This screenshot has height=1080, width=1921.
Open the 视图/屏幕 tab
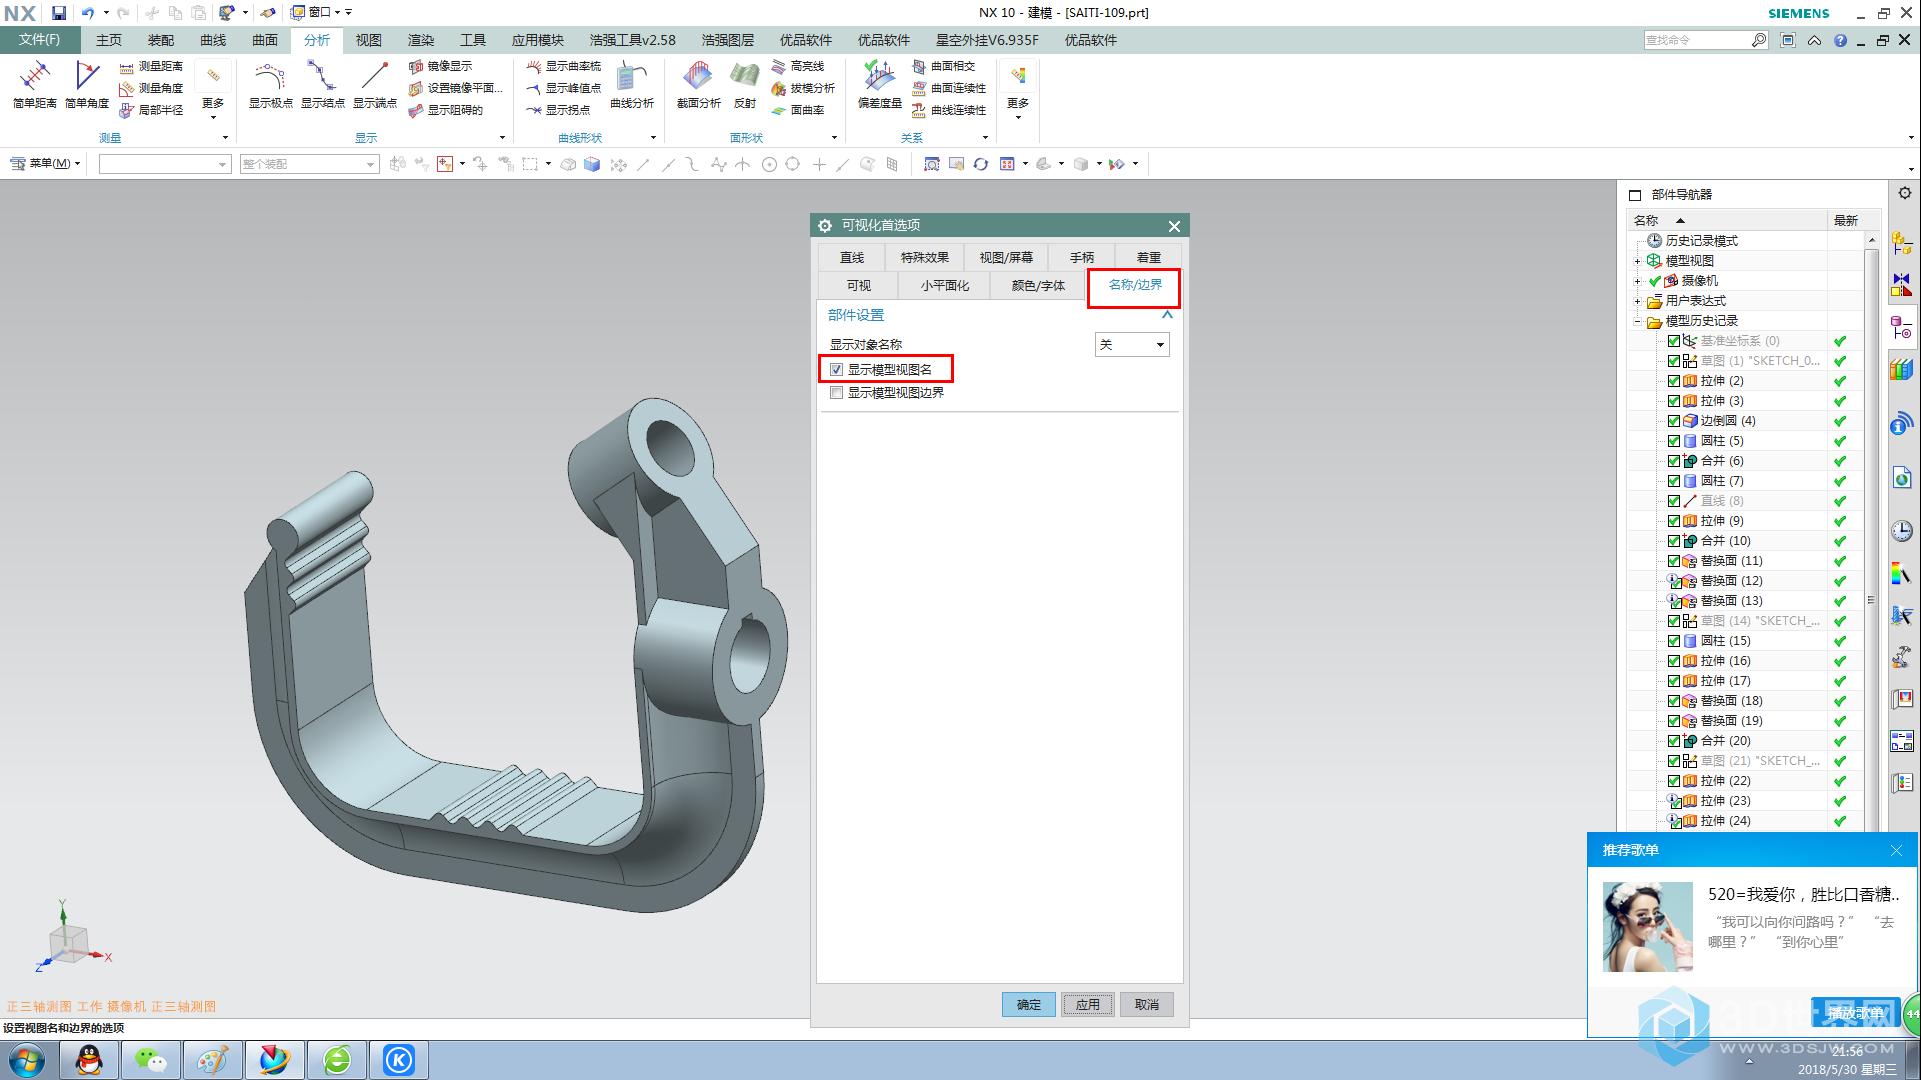pyautogui.click(x=1006, y=258)
